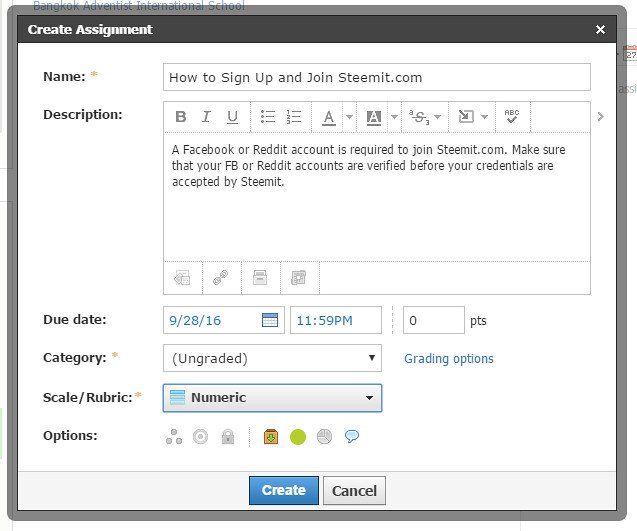Image resolution: width=637 pixels, height=531 pixels.
Task: Open the insert content dropdown arrow
Action: tap(484, 117)
